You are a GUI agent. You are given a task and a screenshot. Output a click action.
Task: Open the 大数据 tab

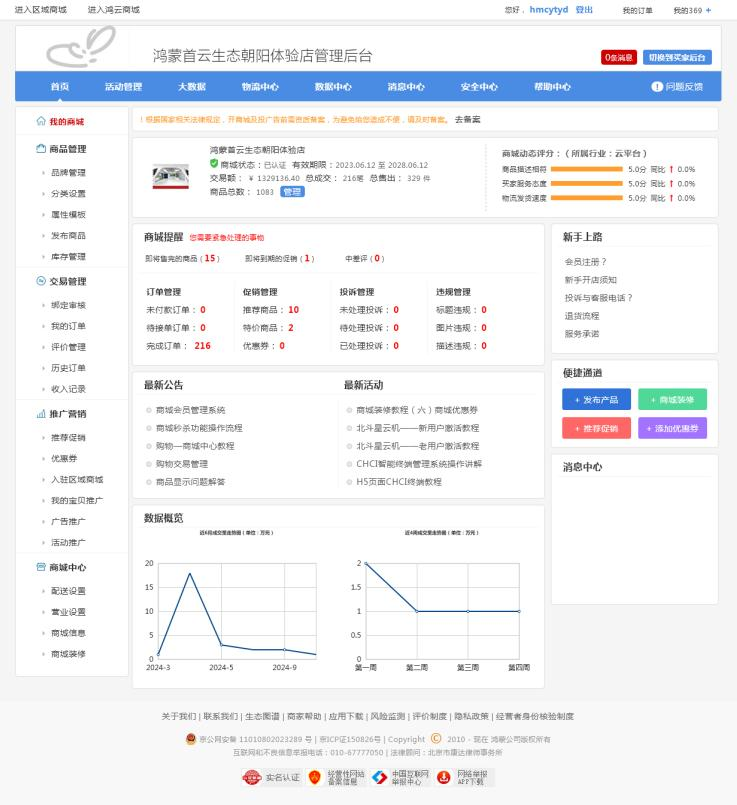click(192, 86)
